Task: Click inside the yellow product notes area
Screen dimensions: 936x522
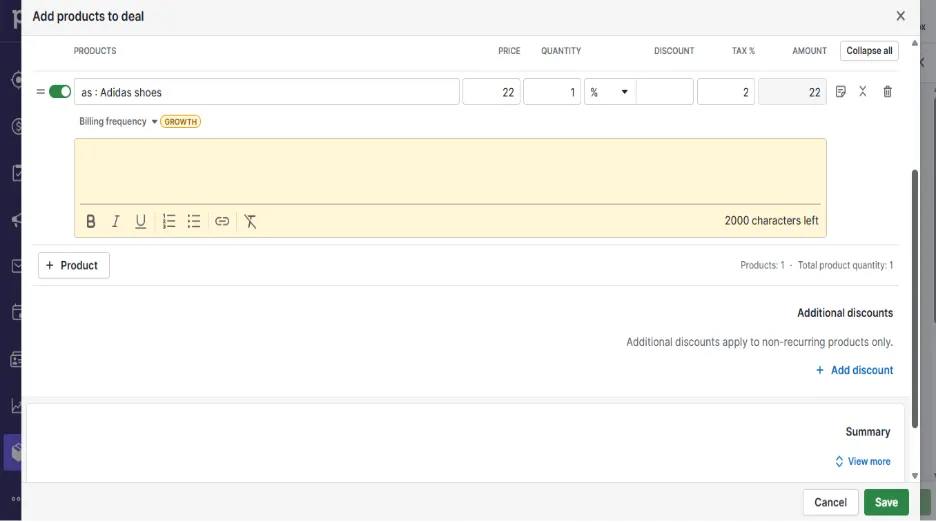Action: point(450,172)
